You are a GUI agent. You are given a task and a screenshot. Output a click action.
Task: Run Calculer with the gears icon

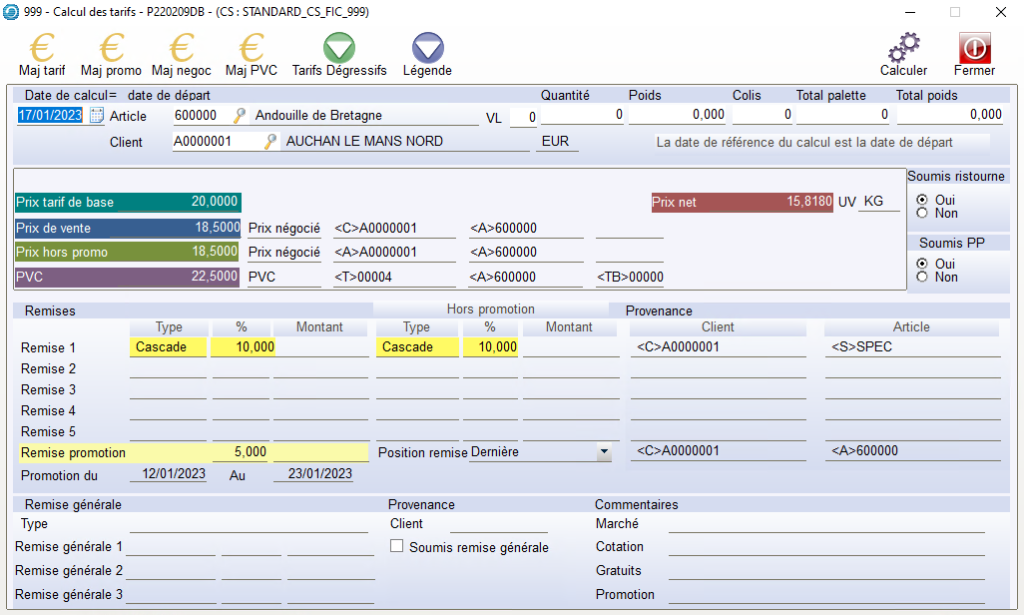(x=903, y=48)
